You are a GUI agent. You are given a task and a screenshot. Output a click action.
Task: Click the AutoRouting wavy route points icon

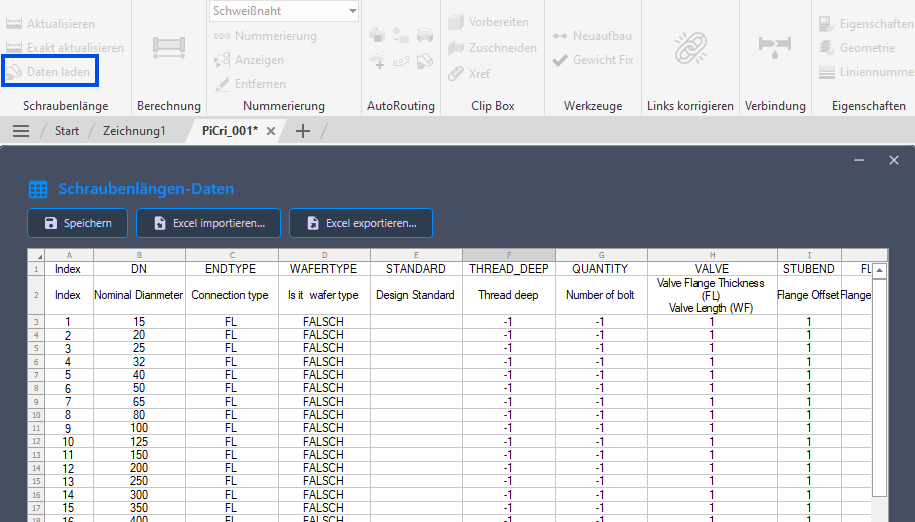[x=401, y=60]
